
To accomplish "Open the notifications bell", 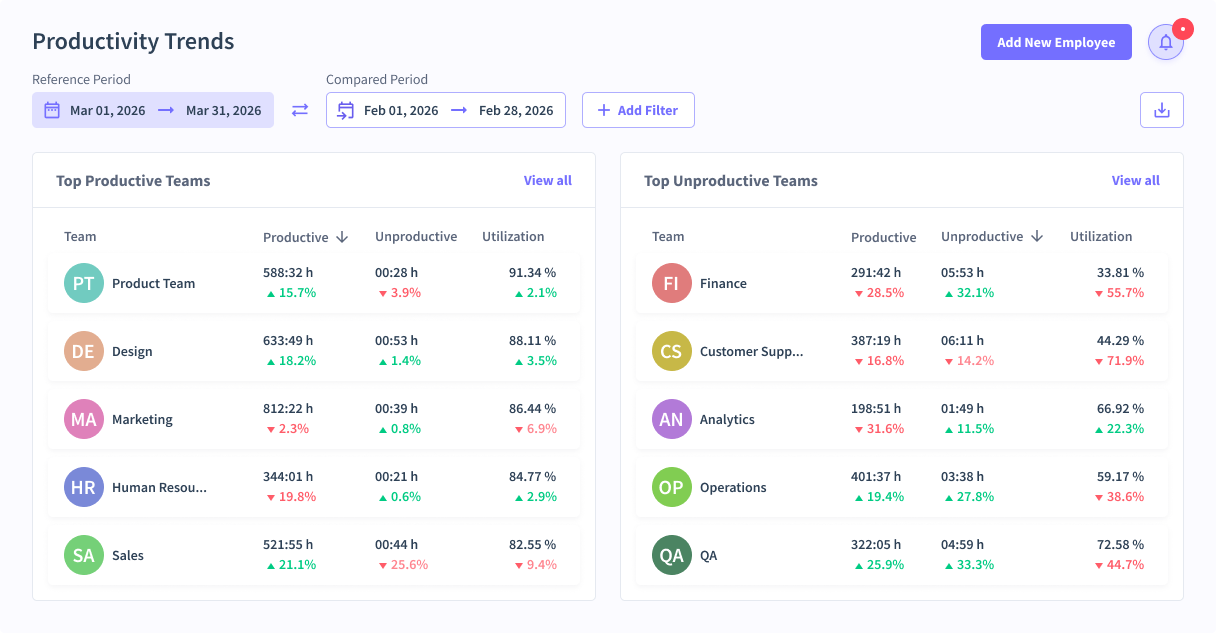I will point(1165,42).
